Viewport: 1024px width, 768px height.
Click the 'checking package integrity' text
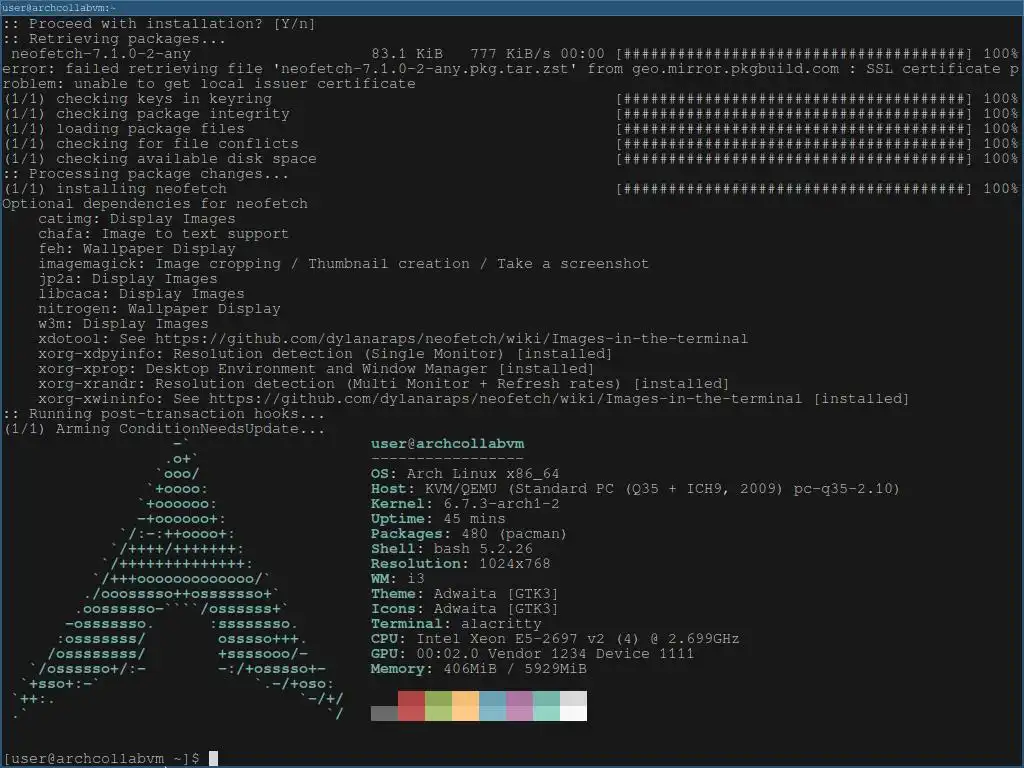pyautogui.click(x=172, y=114)
